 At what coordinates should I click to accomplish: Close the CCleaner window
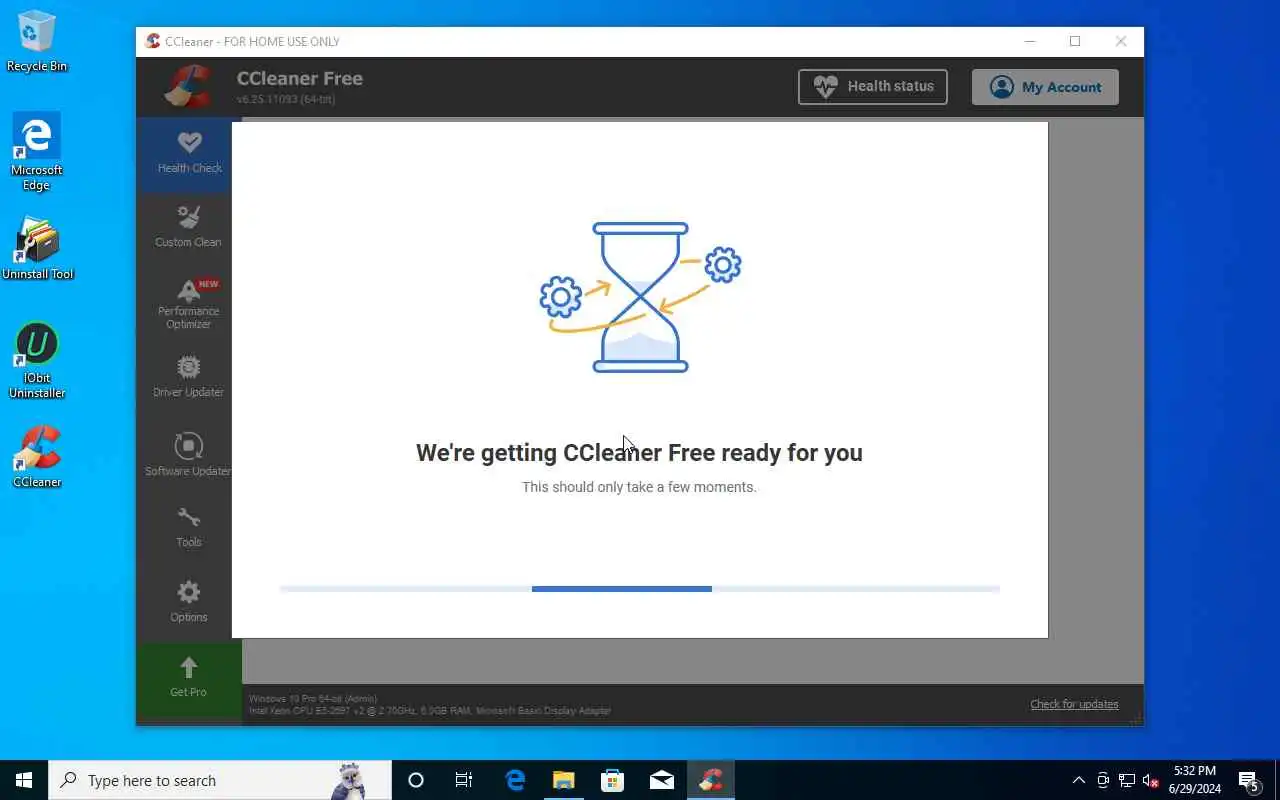(x=1121, y=41)
